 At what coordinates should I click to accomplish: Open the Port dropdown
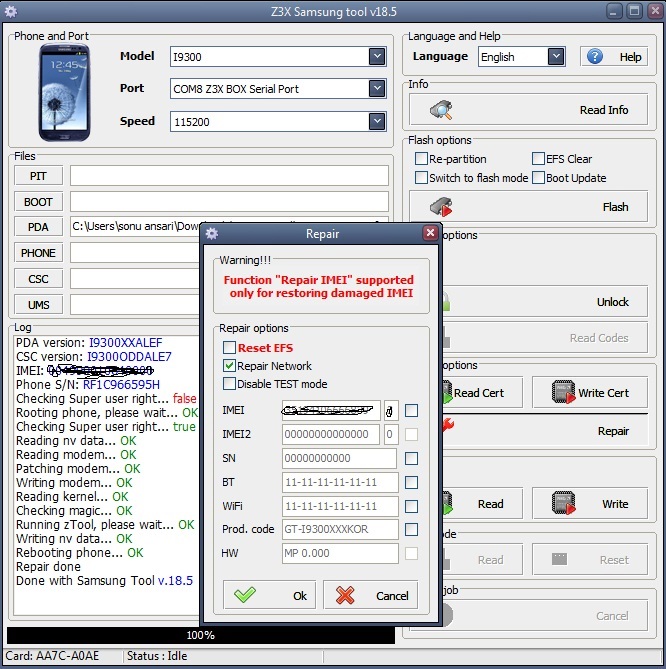(377, 88)
